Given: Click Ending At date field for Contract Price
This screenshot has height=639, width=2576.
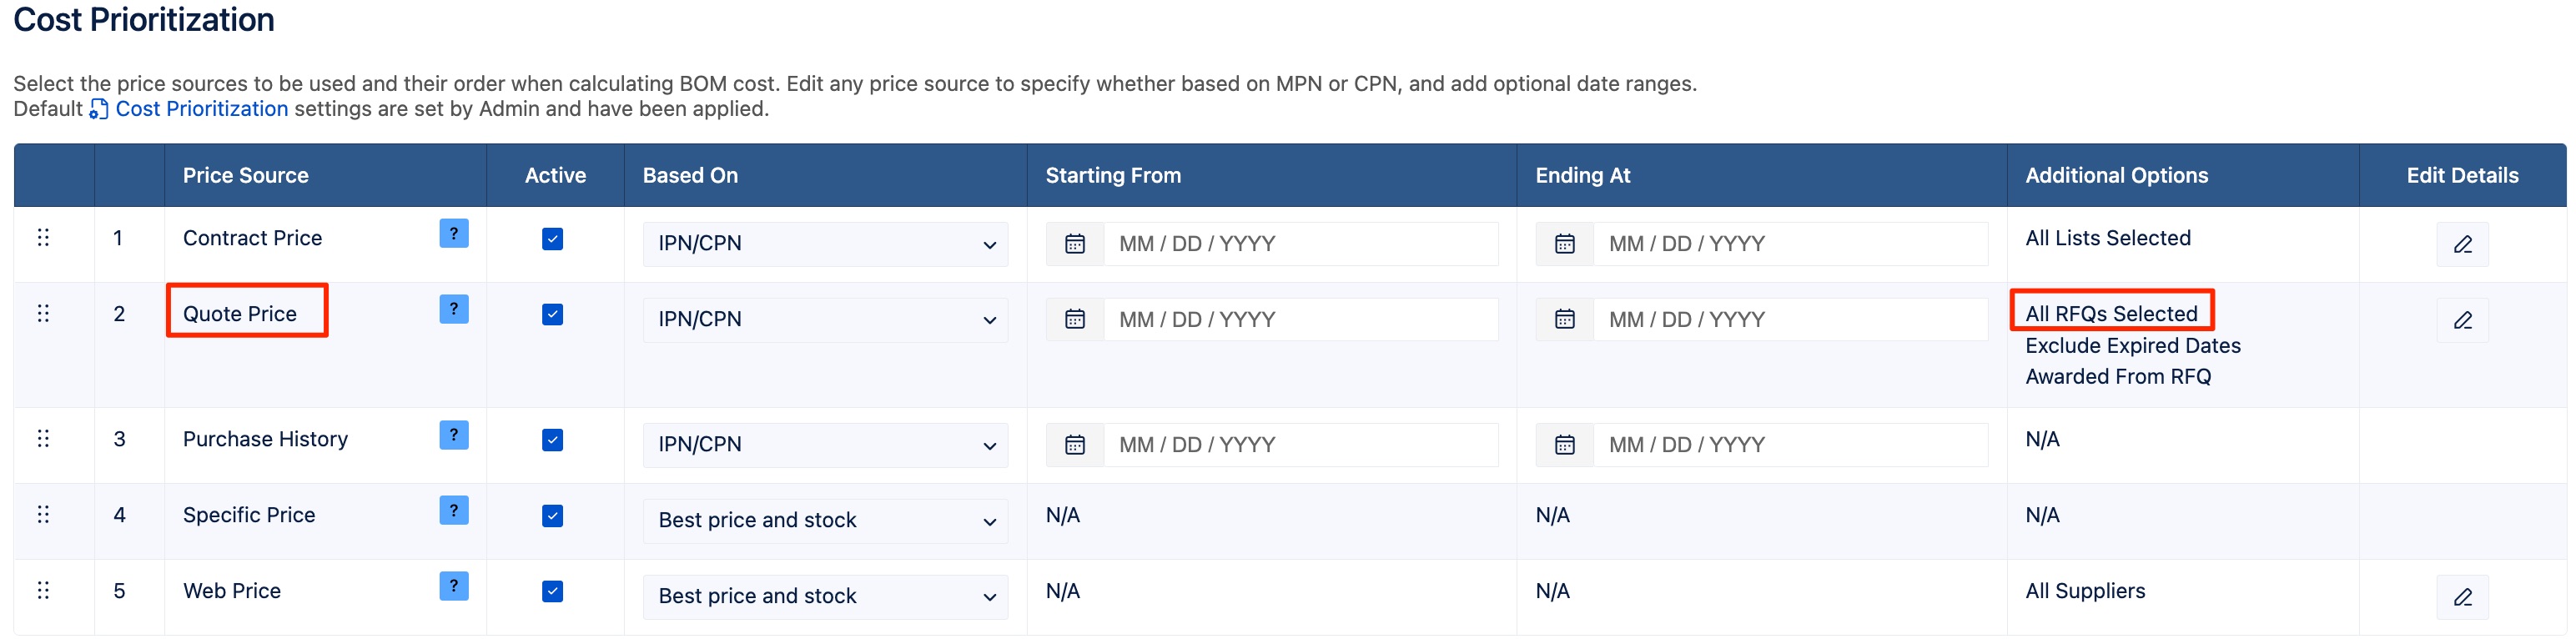Looking at the screenshot, I should point(1790,244).
